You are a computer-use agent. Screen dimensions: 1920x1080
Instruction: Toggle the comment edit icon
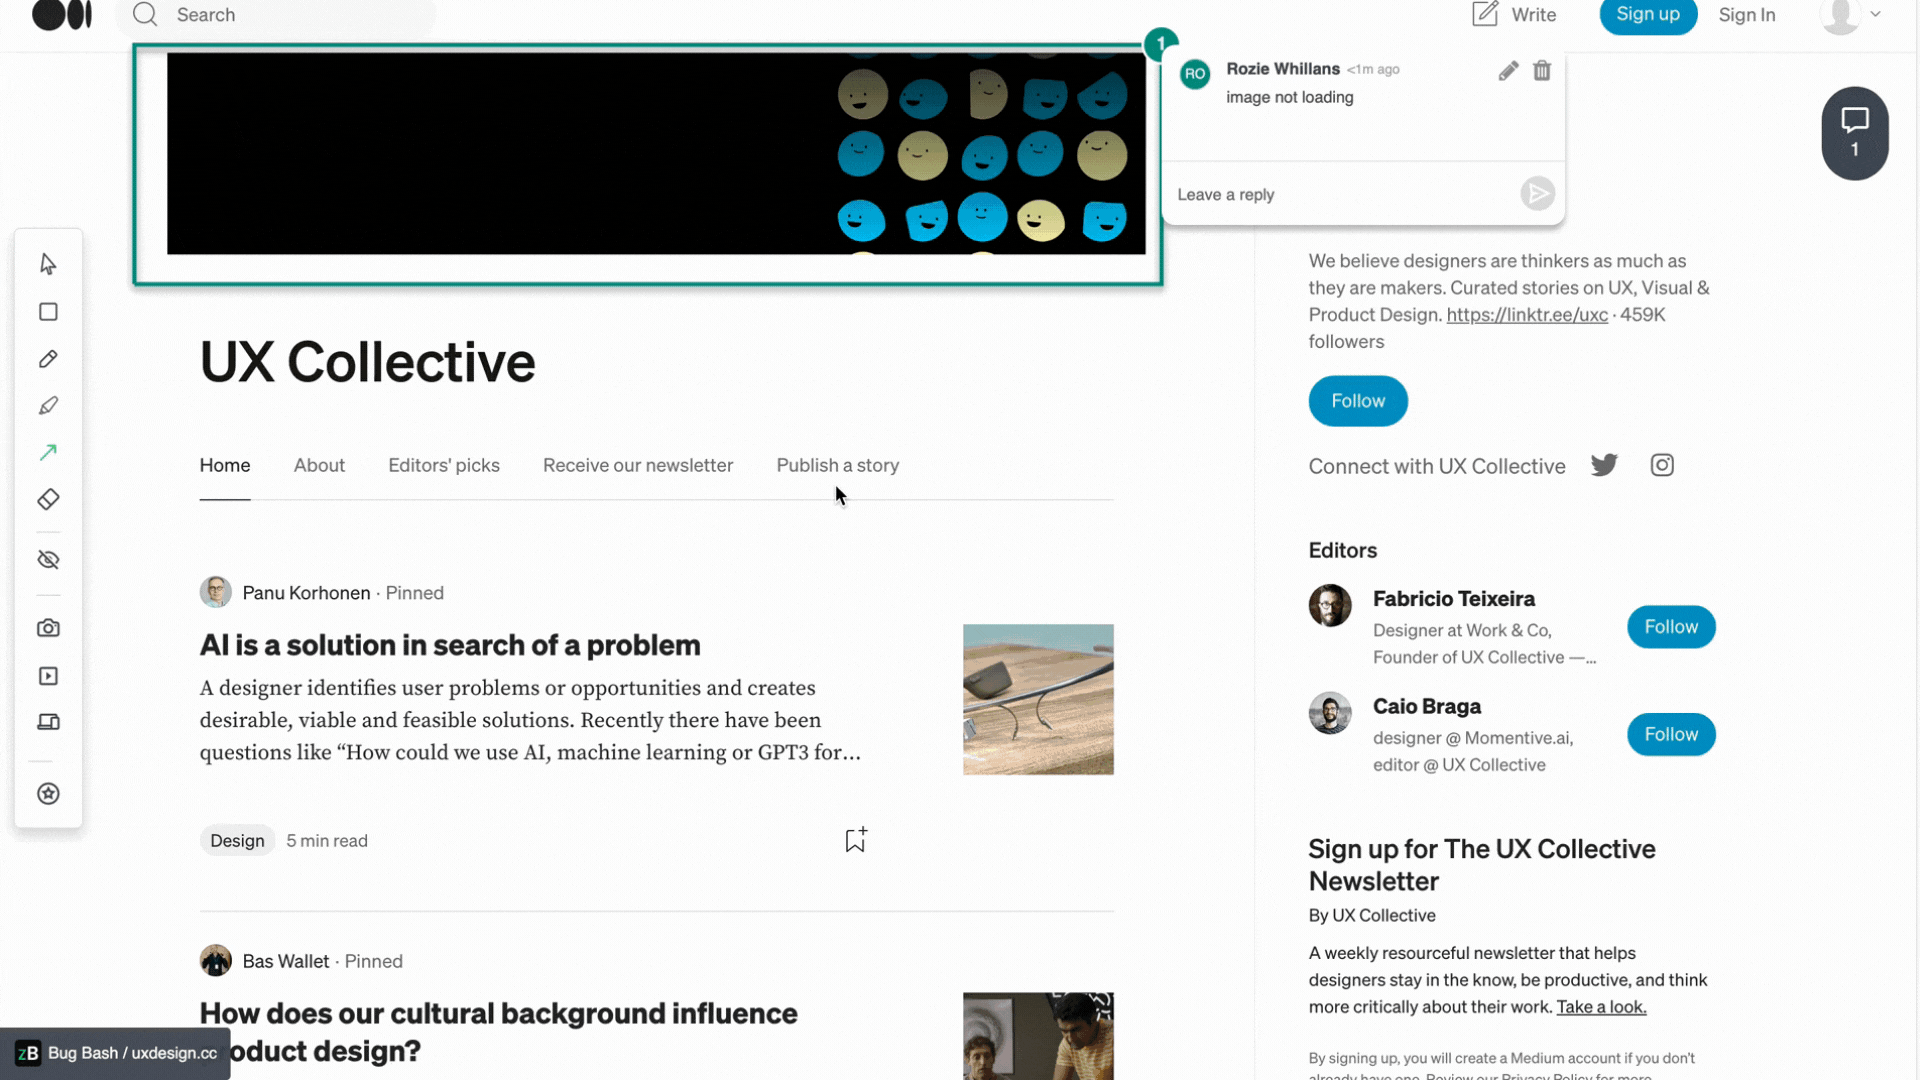point(1507,70)
